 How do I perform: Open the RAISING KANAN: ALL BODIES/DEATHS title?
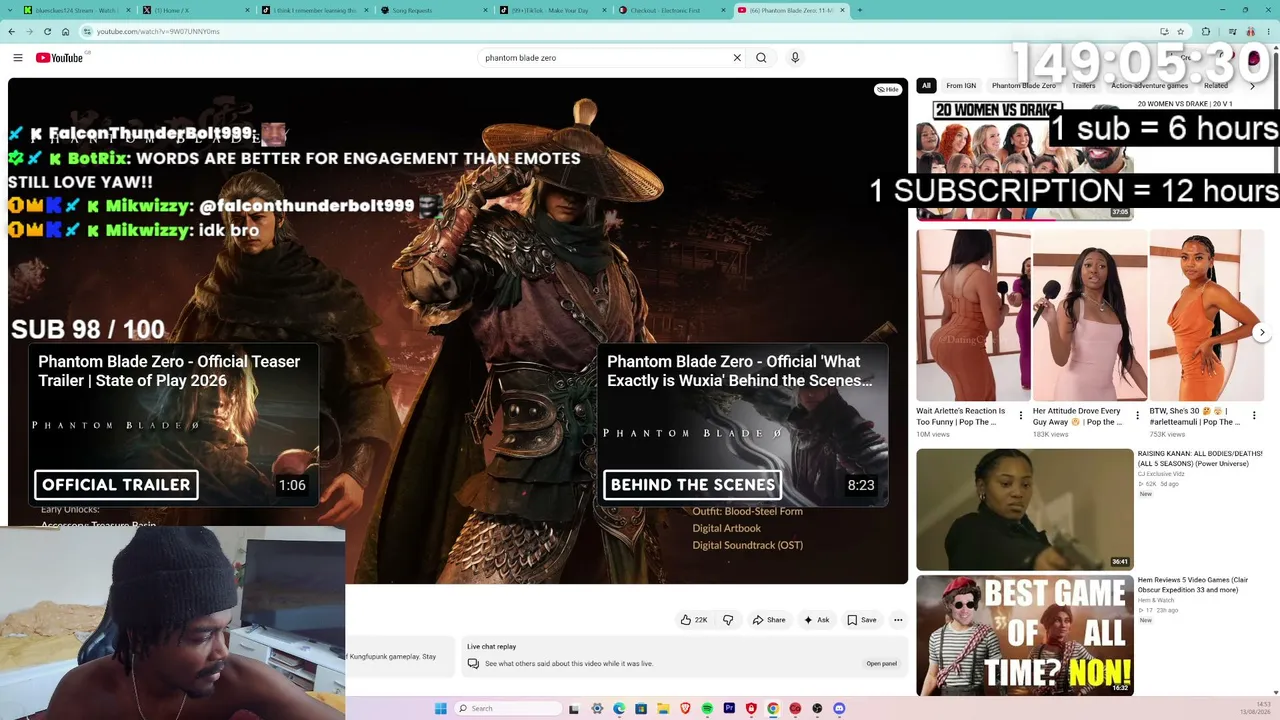(x=1200, y=459)
